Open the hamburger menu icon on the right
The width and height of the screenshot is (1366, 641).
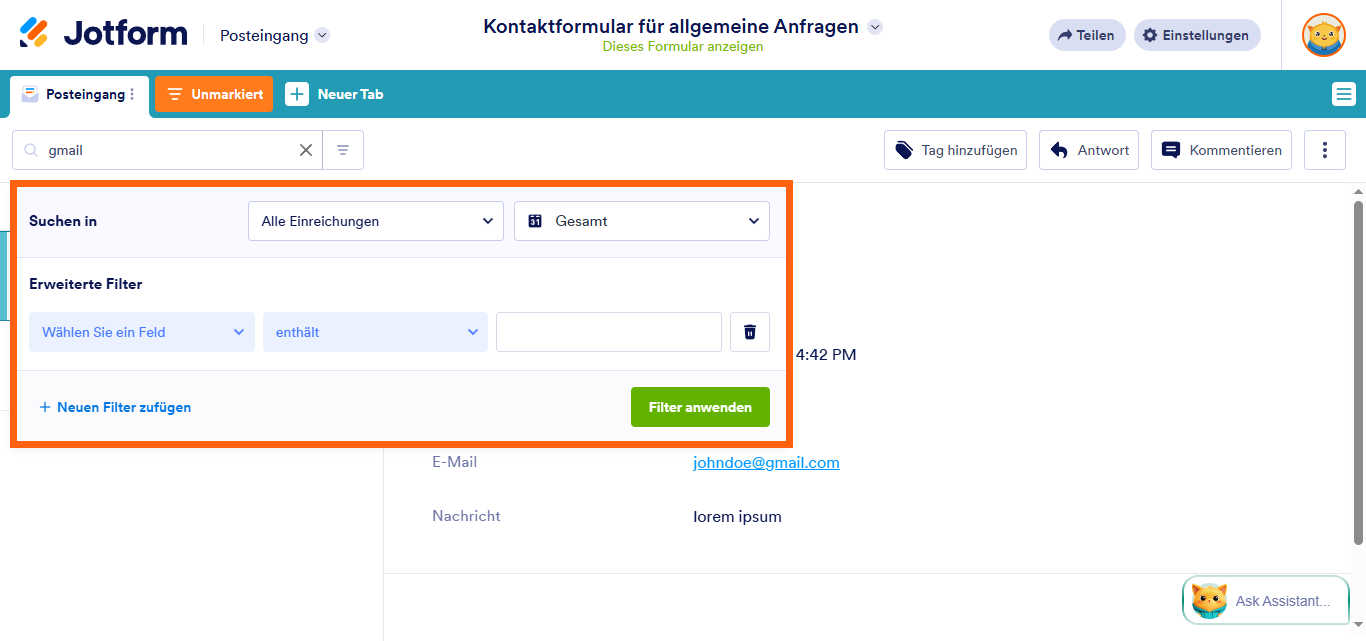[1344, 93]
